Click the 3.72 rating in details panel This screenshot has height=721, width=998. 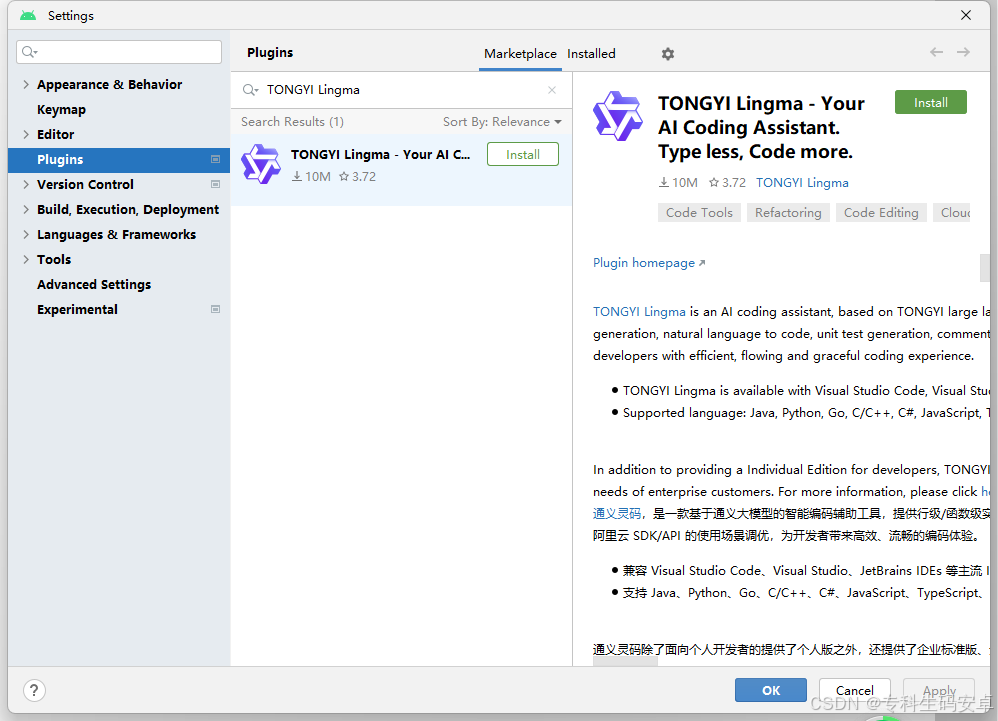tap(727, 183)
